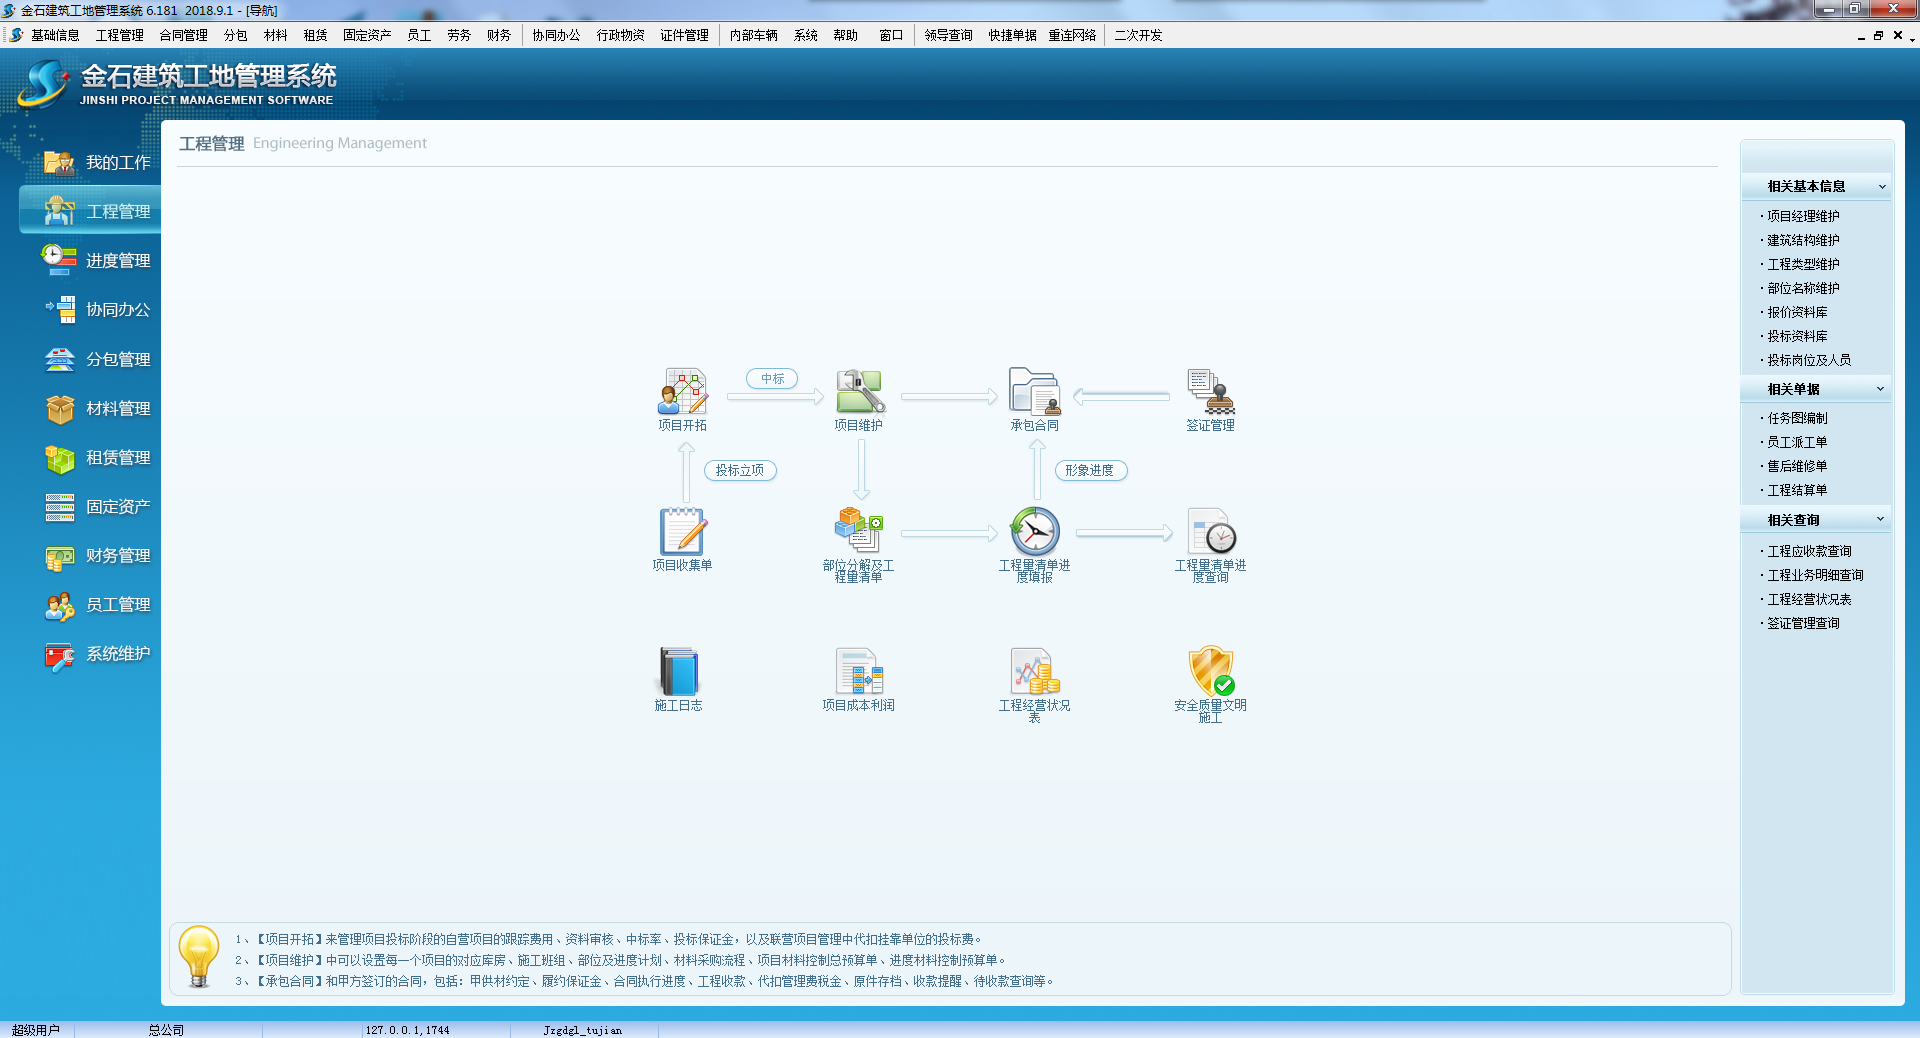1920x1038 pixels.
Task: Select 材料管理 in the sidebar
Action: tap(97, 408)
